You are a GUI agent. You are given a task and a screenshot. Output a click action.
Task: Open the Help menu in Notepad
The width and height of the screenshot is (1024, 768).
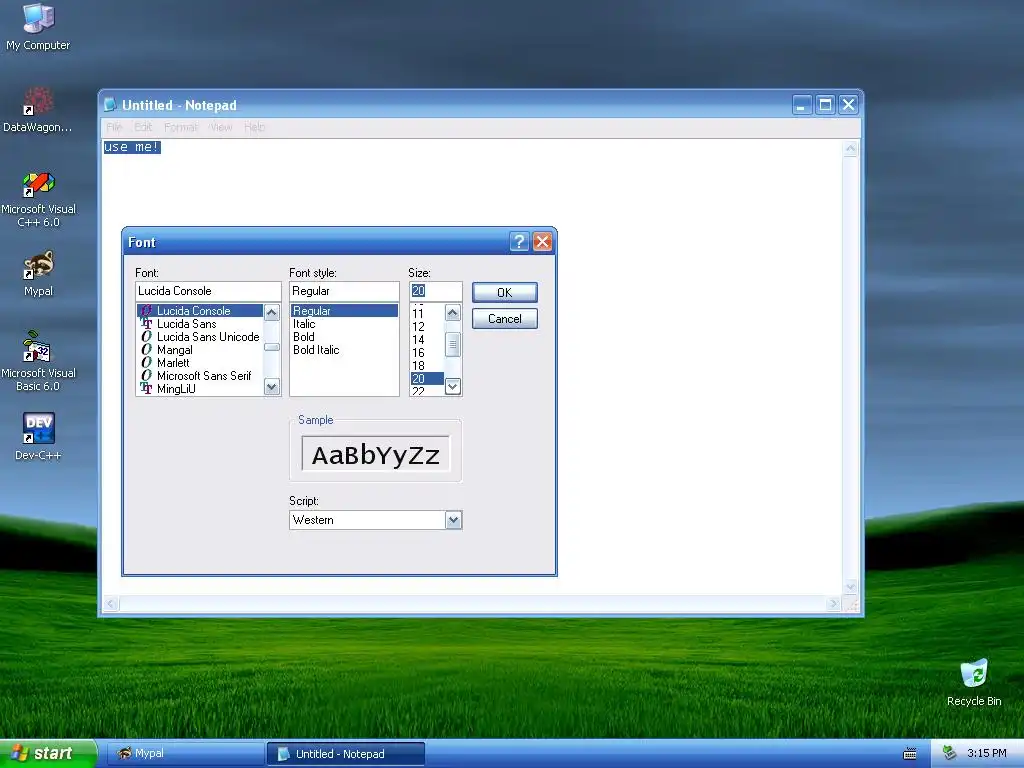[254, 127]
